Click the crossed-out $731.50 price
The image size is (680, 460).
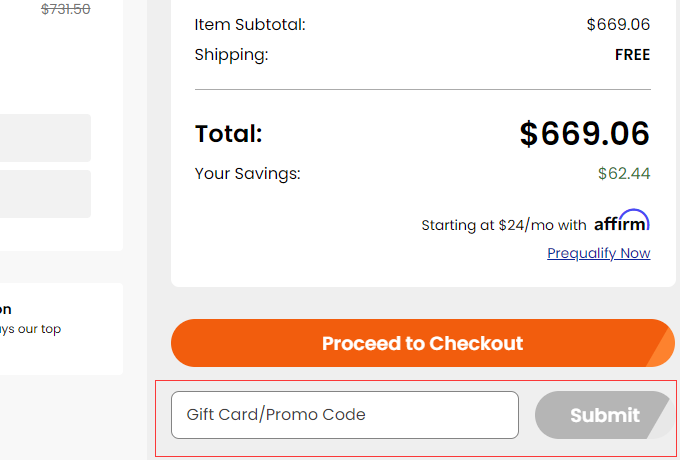click(65, 9)
